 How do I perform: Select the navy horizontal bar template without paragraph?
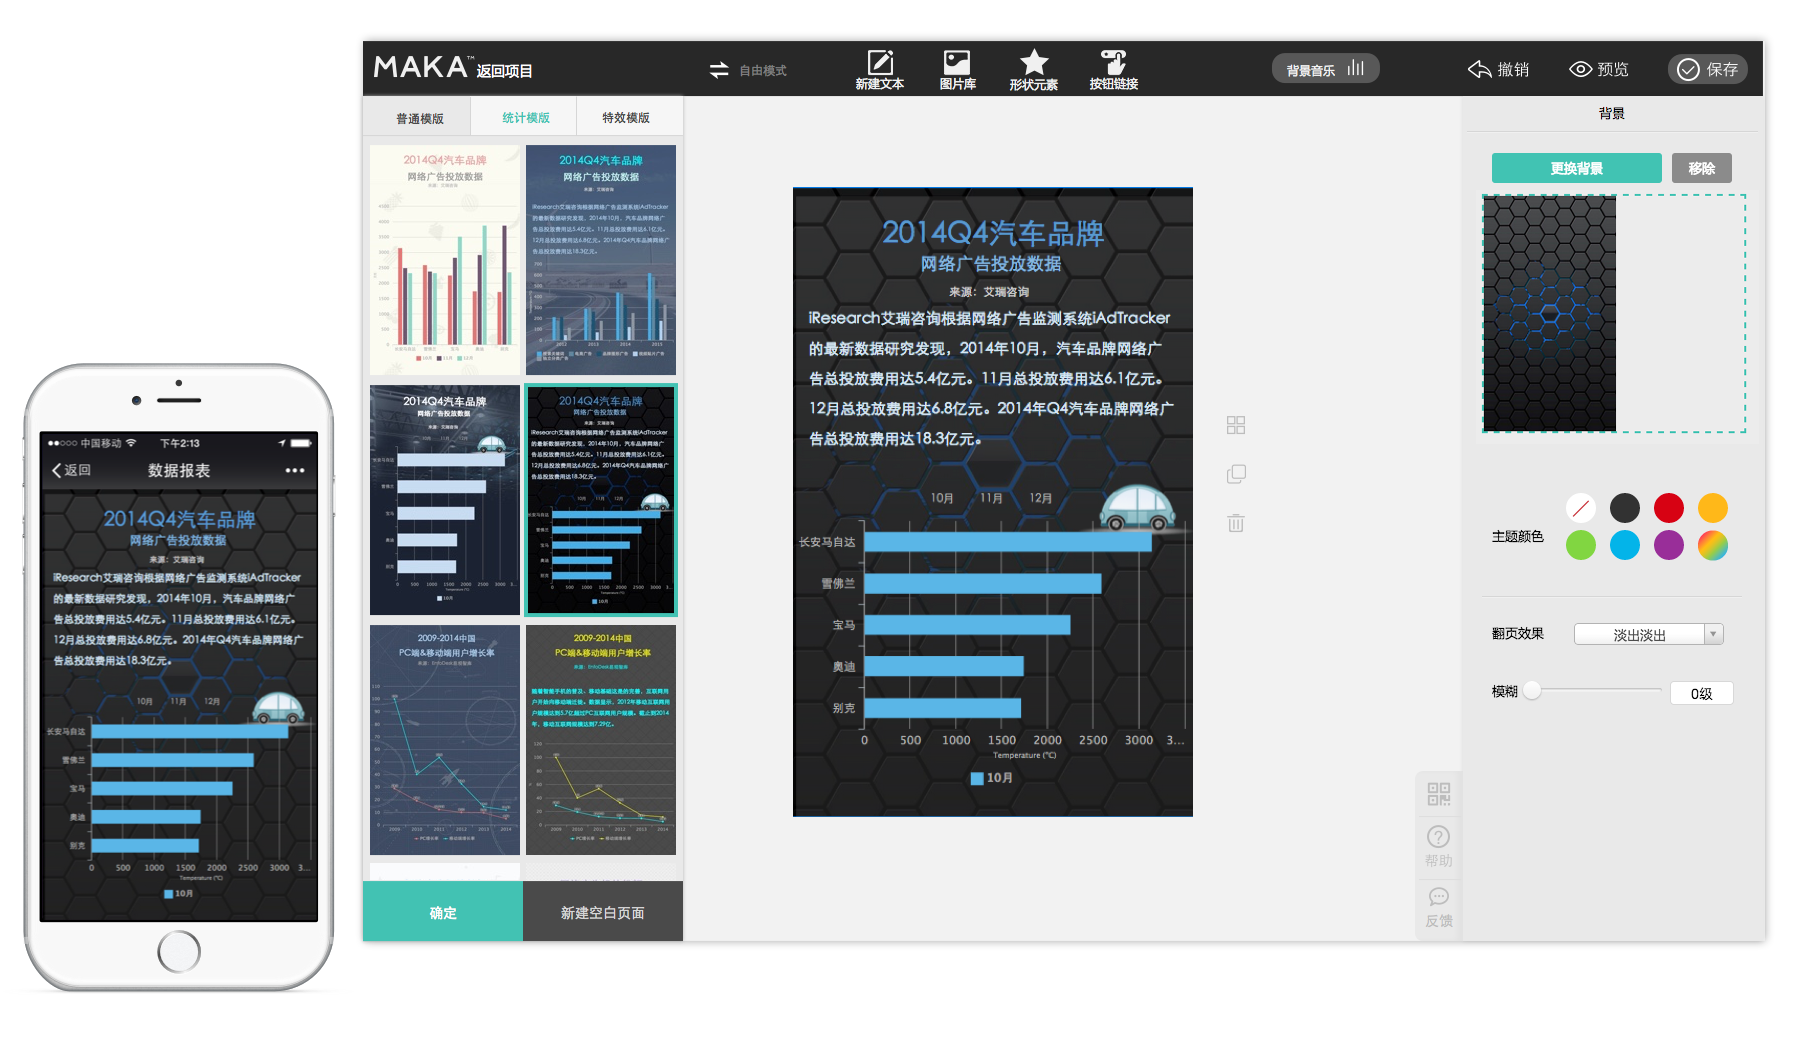tap(445, 500)
